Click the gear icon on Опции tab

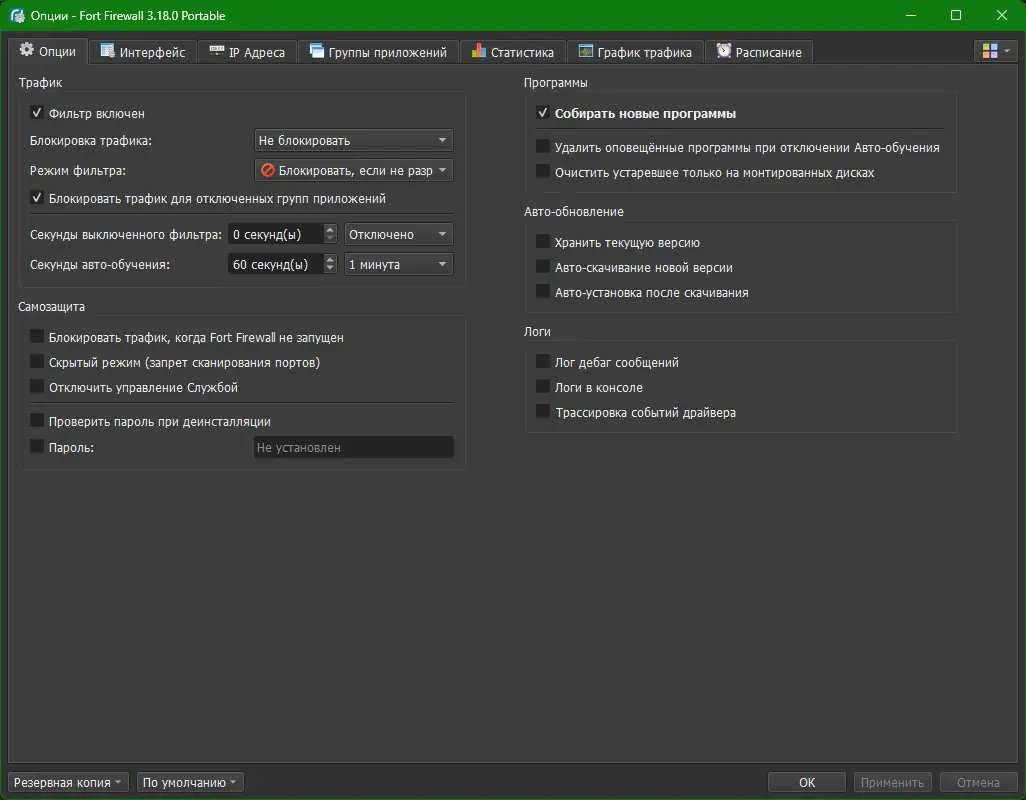coord(26,50)
